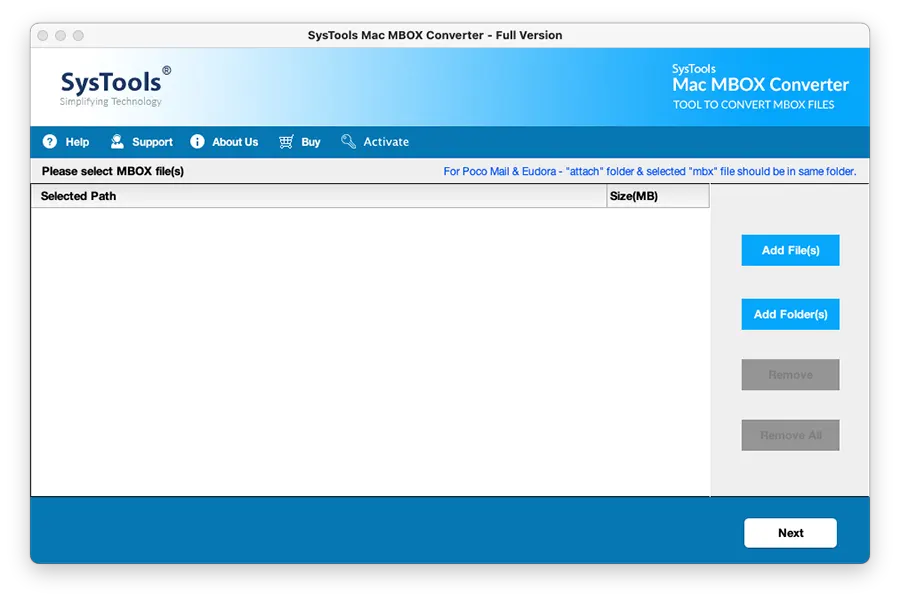Open the Help menu
Viewport: 900px width, 601px height.
[66, 142]
